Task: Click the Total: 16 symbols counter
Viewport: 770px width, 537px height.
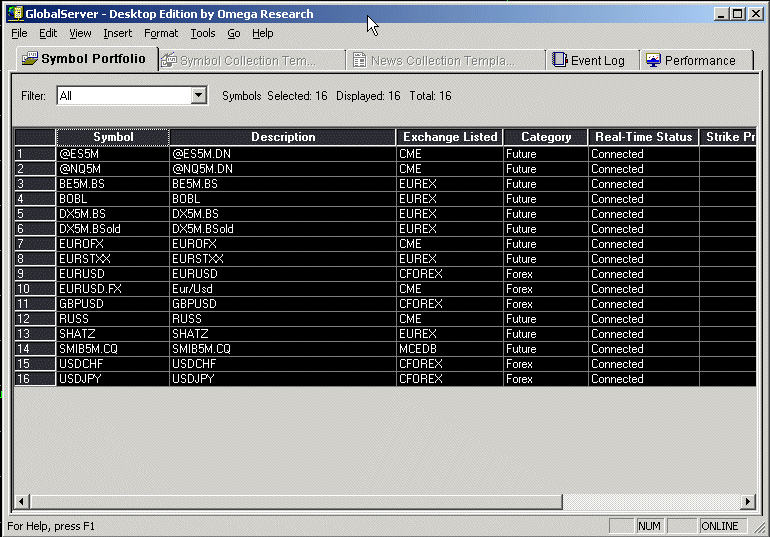Action: 430,96
